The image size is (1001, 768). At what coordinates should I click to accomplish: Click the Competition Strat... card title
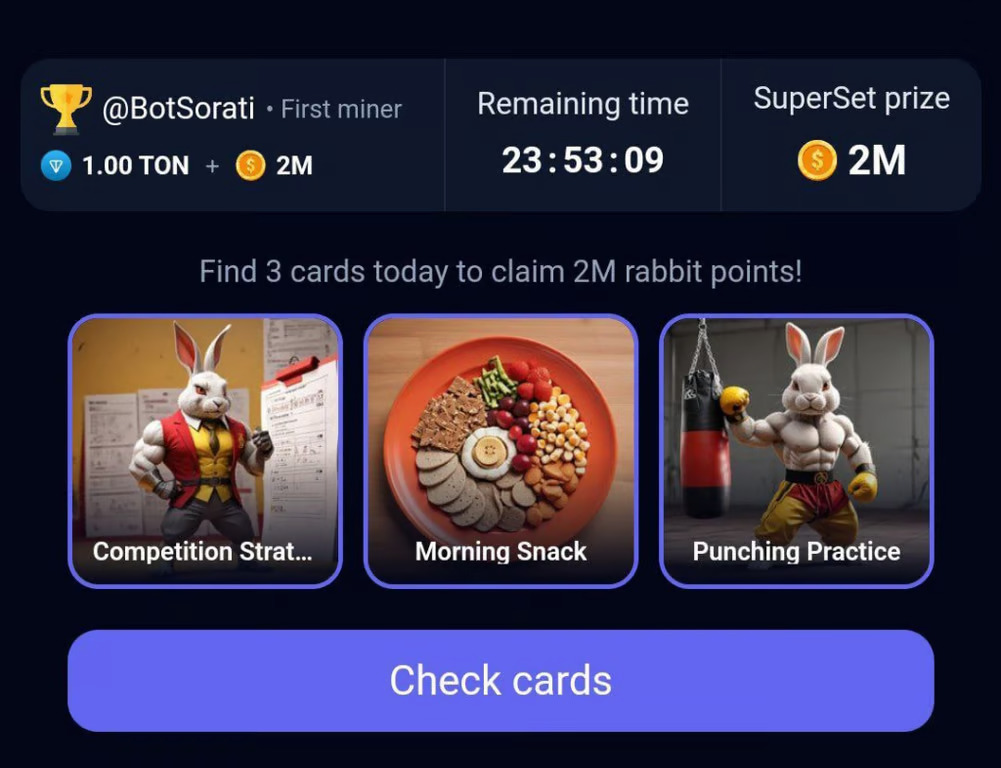[x=203, y=552]
